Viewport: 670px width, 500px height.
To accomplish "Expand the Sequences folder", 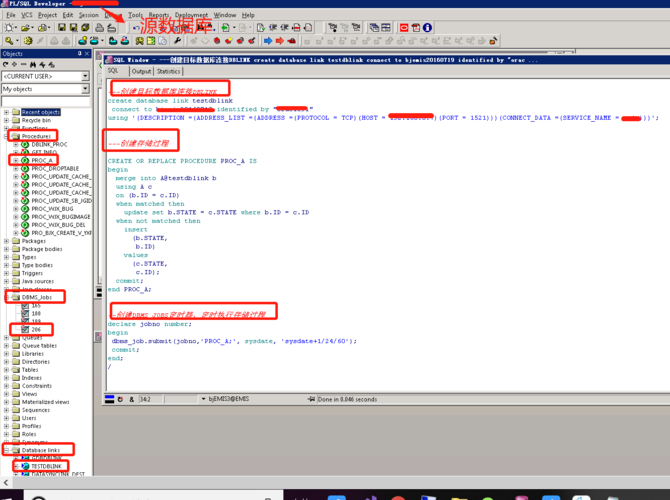I will click(6, 410).
